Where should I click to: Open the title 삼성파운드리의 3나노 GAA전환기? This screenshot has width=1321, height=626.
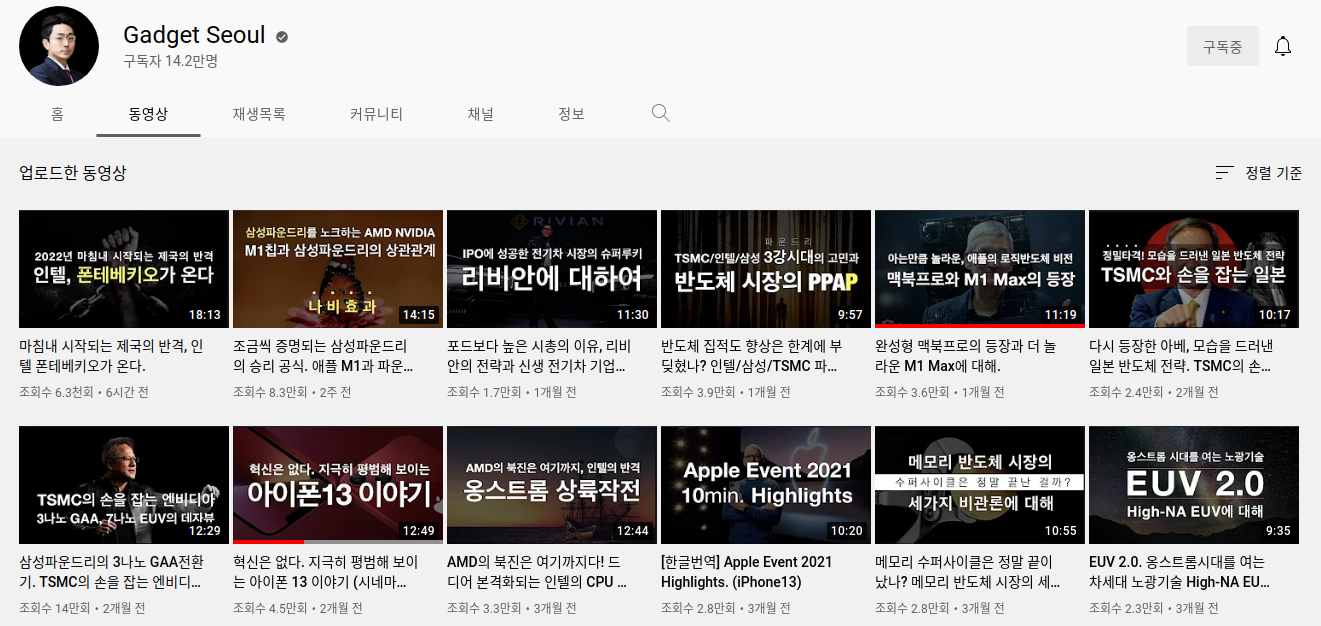(111, 572)
